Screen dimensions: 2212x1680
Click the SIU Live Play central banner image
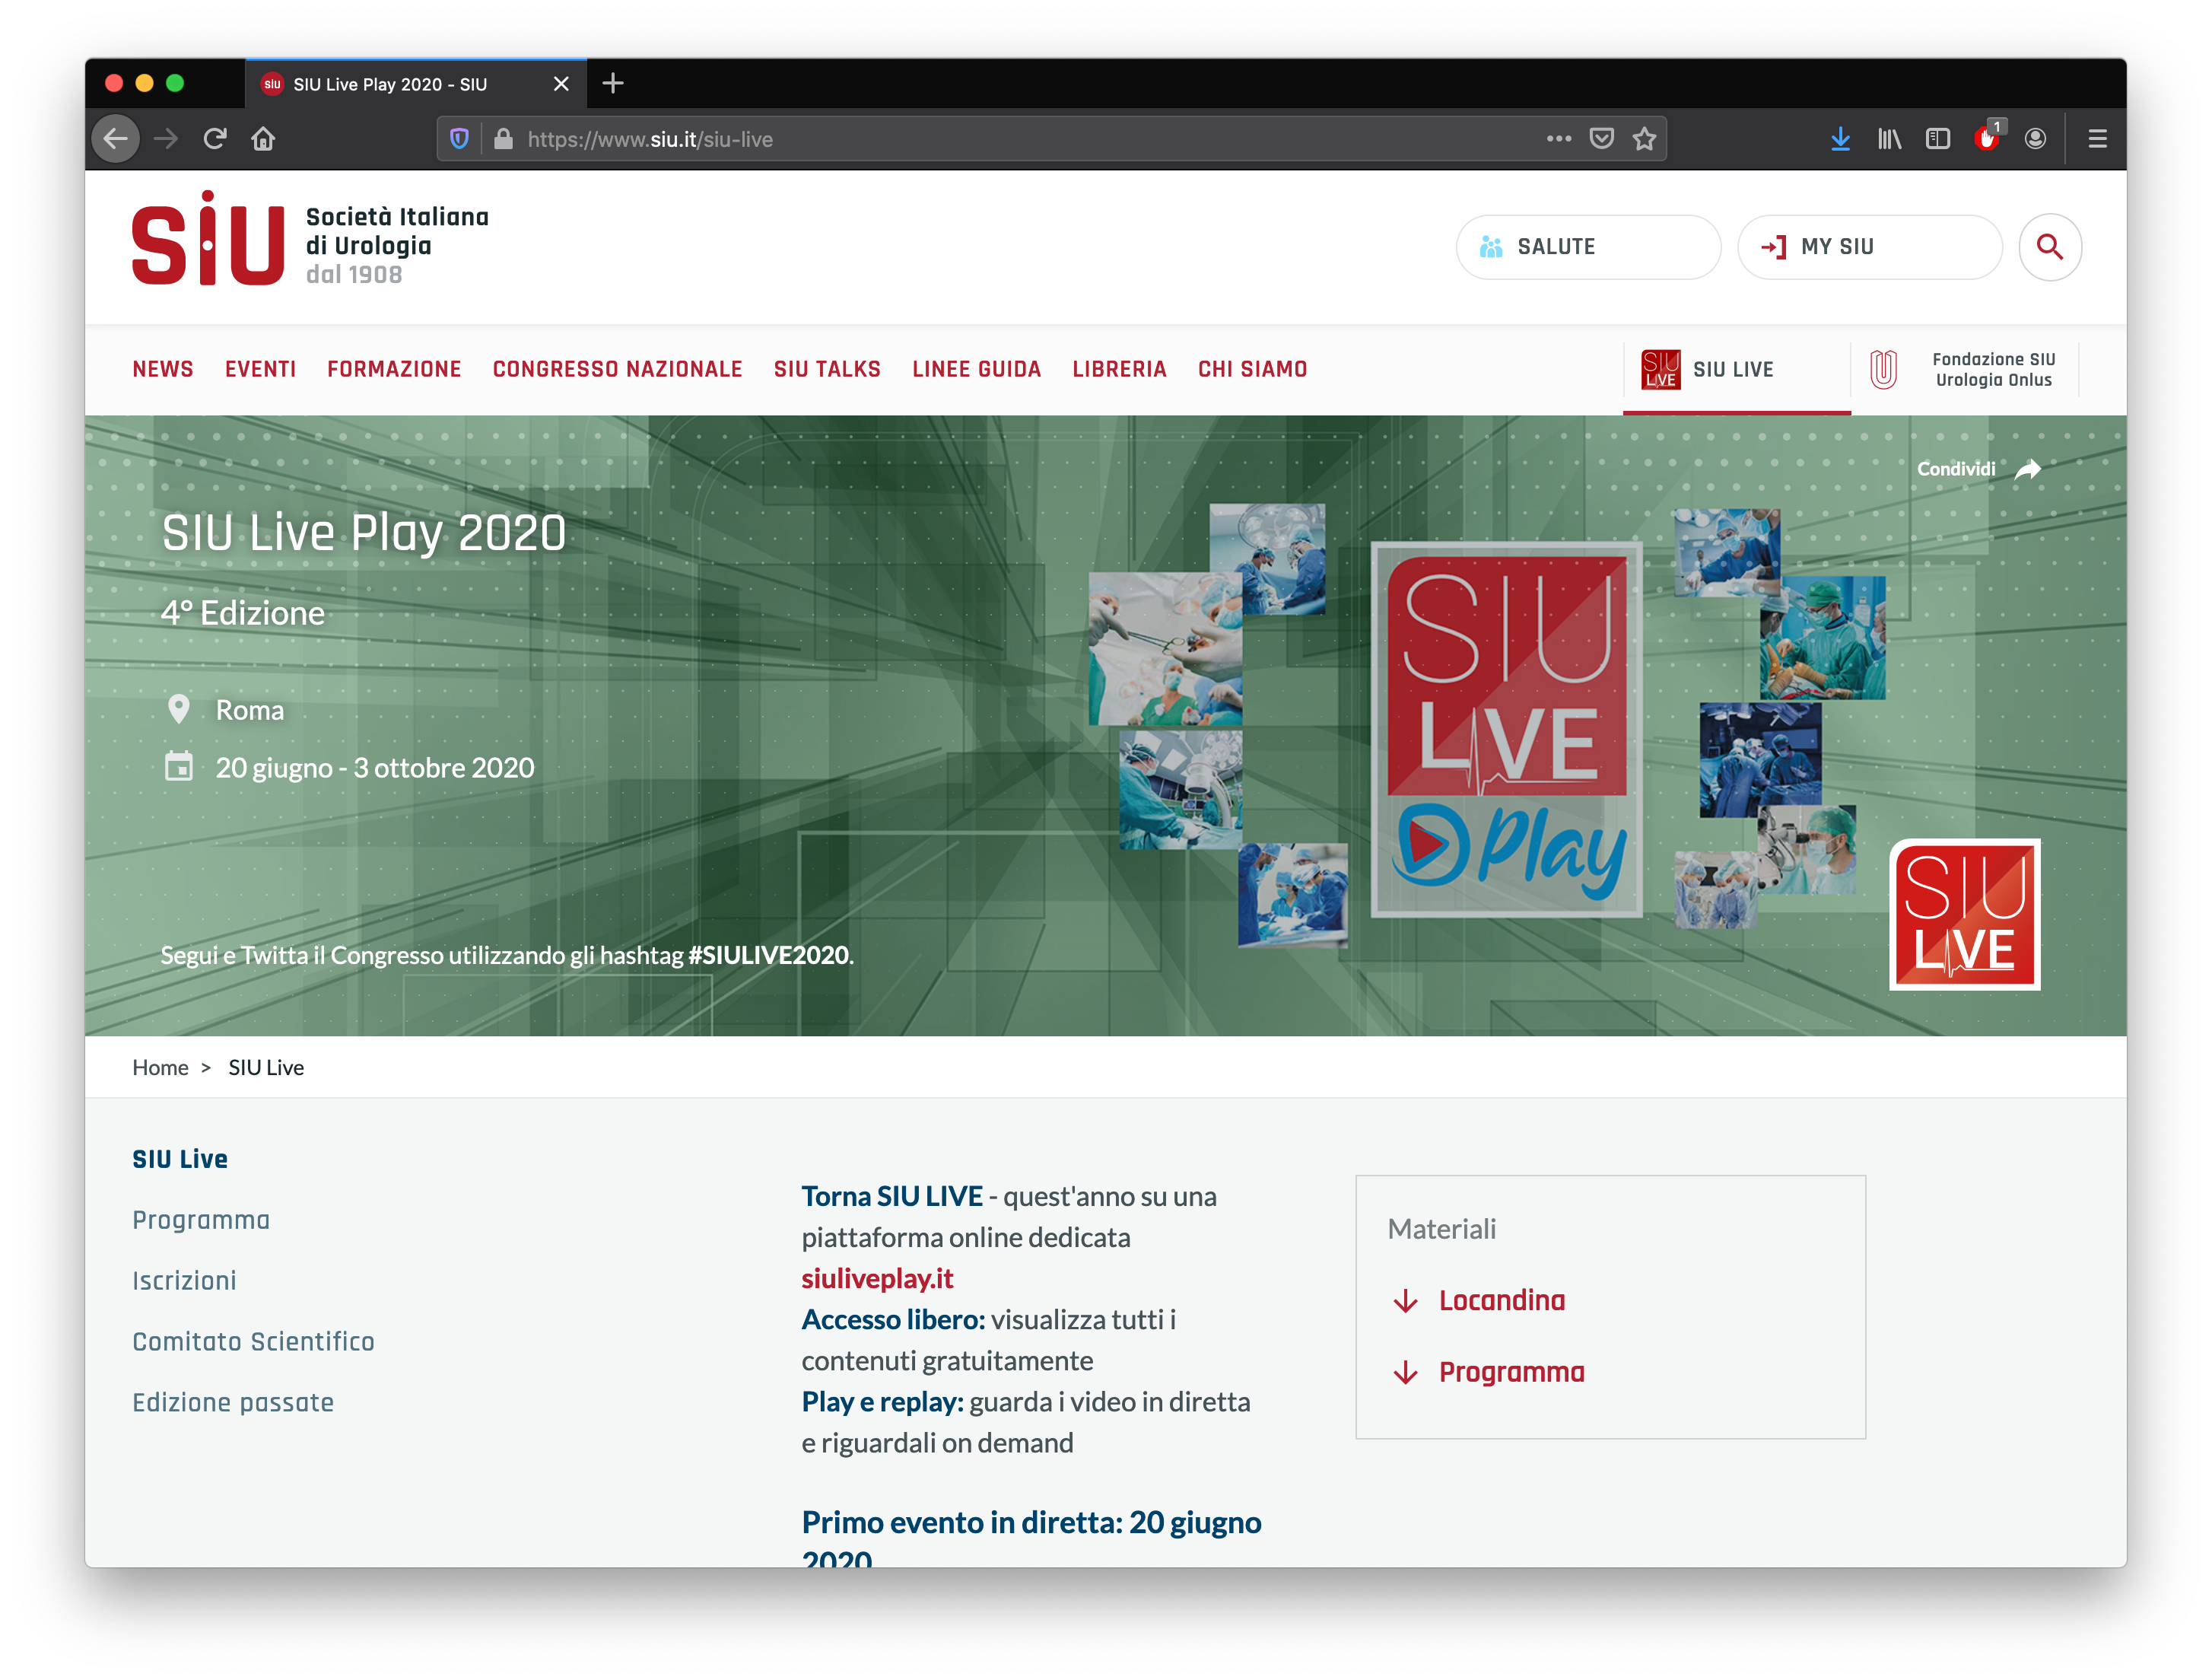point(1507,730)
